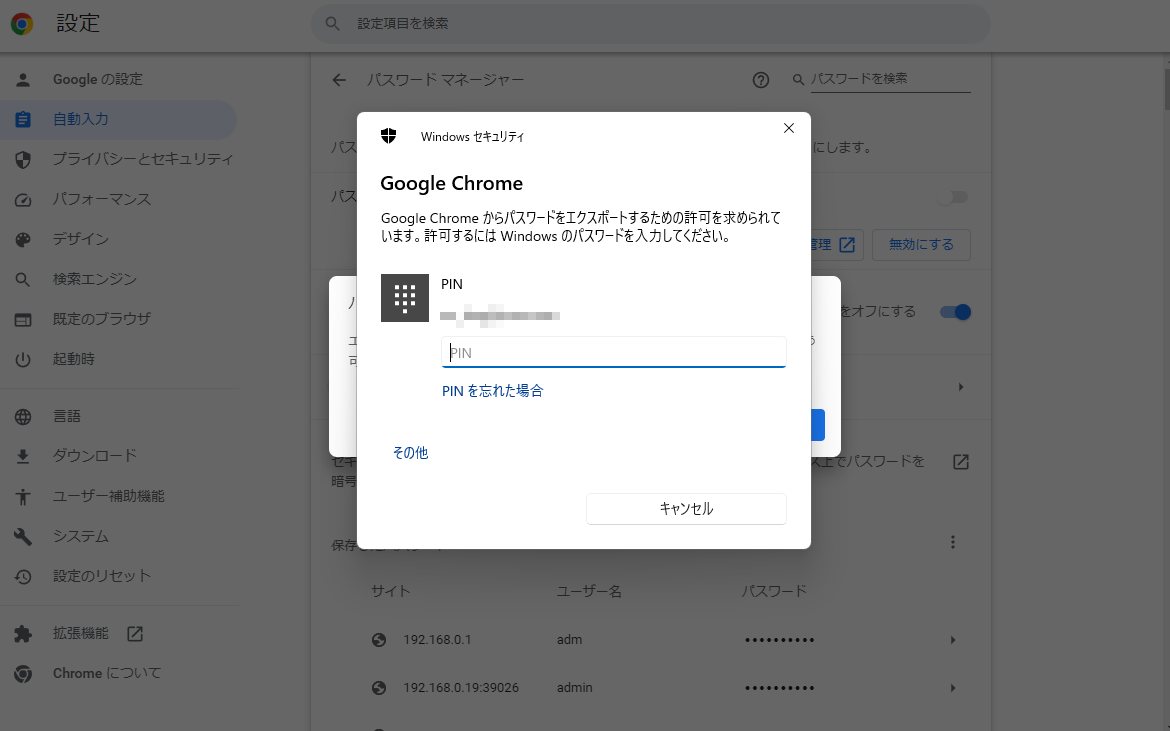Open the Google の設定 section
Image resolution: width=1170 pixels, height=731 pixels.
pos(119,80)
